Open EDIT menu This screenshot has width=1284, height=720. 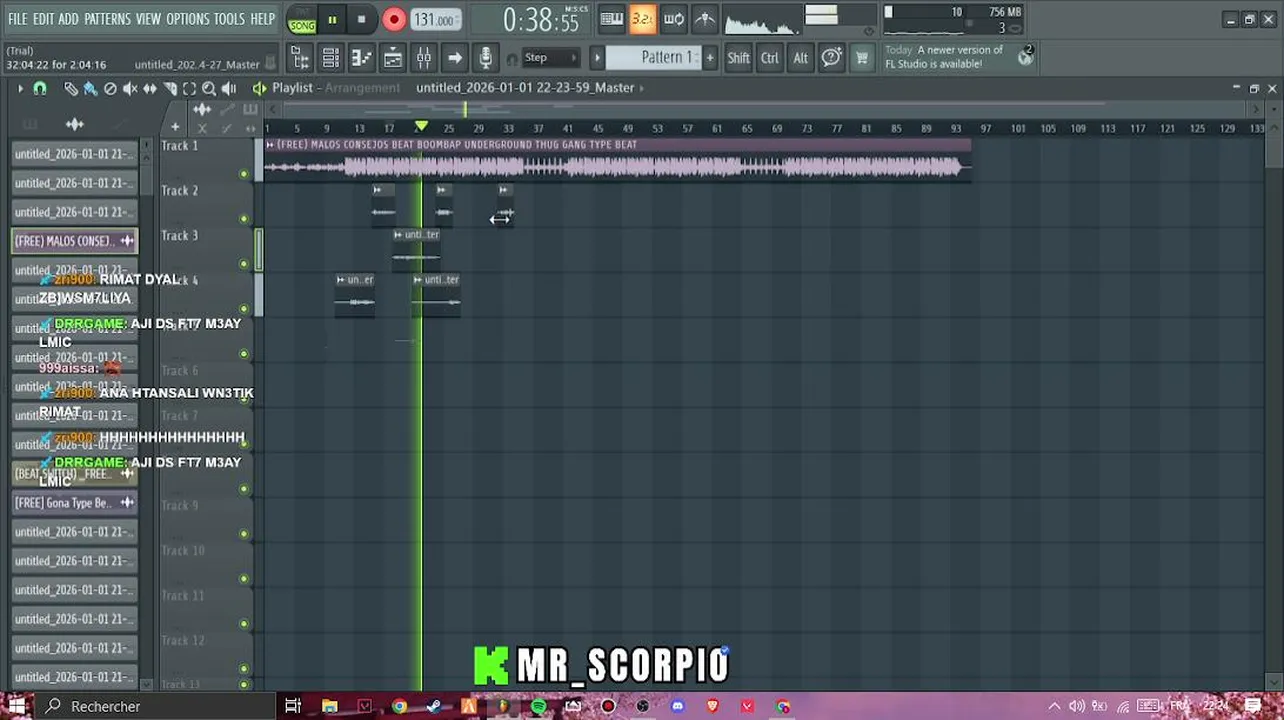tap(43, 19)
